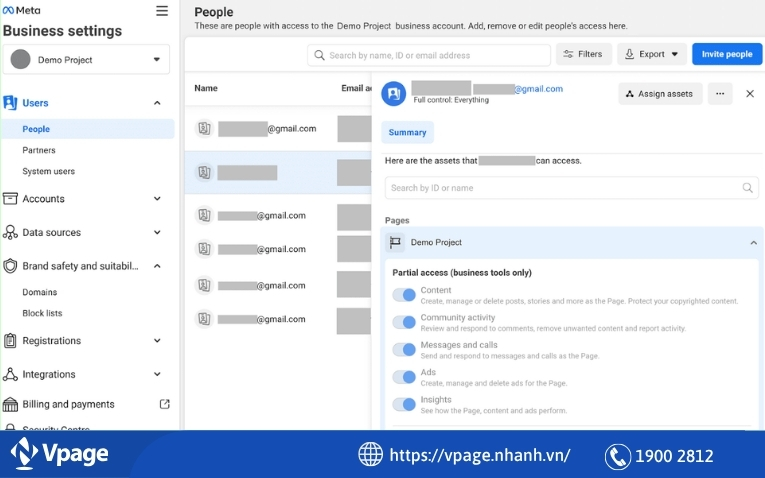Viewport: 765px width, 478px height.
Task: Select System users in the sidebar
Action: (x=48, y=171)
